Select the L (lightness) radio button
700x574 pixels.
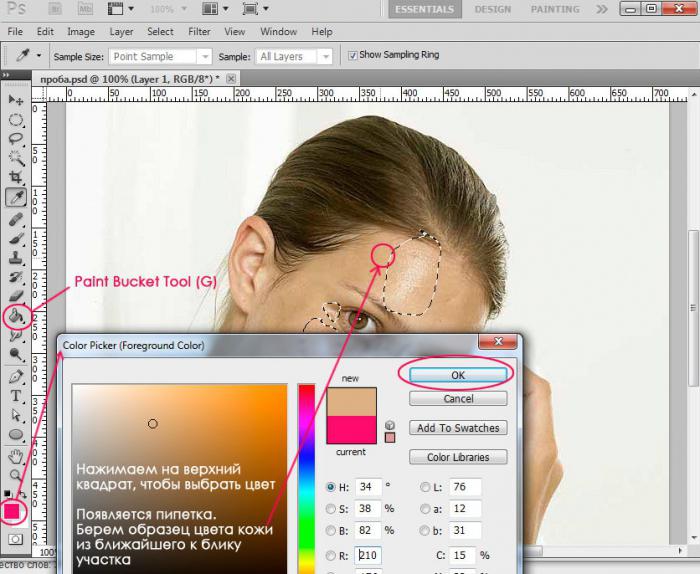click(425, 487)
